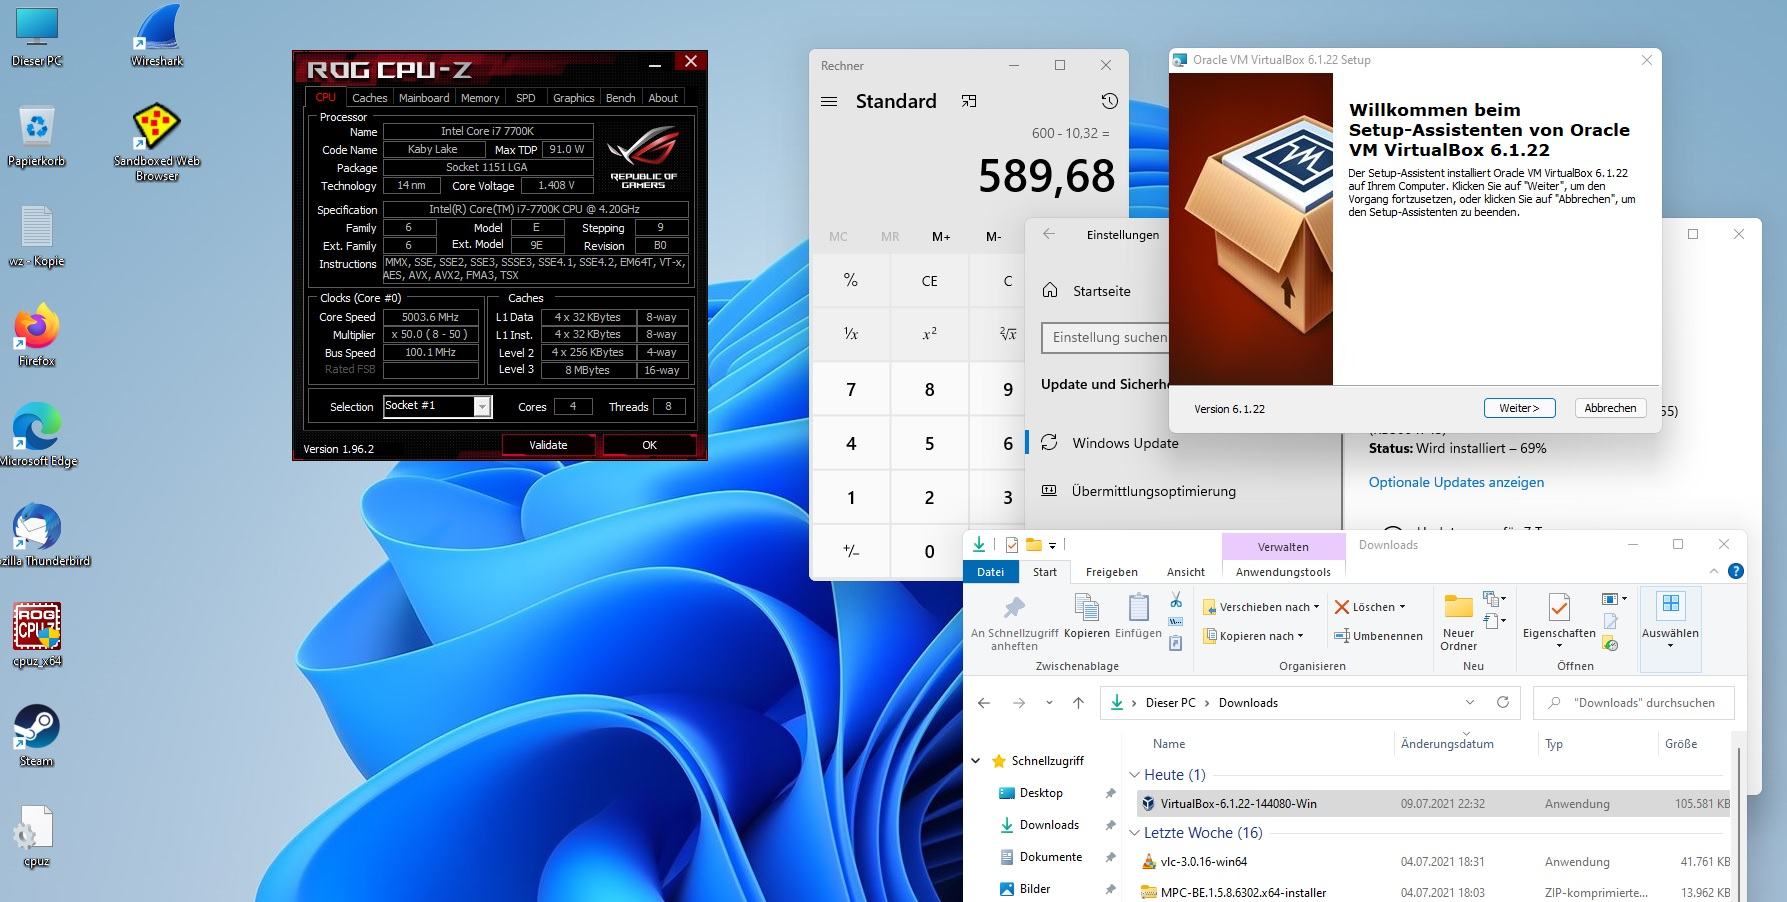Collapse the Schnellzugriff tree node
This screenshot has height=902, width=1787.
pyautogui.click(x=976, y=761)
